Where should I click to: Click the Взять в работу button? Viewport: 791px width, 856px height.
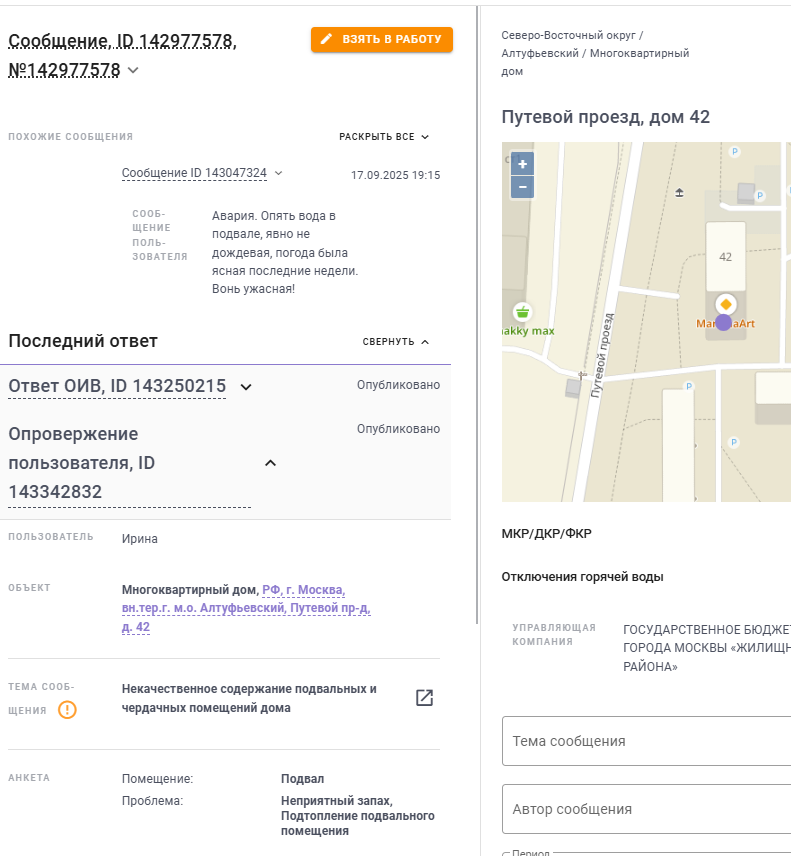click(382, 39)
